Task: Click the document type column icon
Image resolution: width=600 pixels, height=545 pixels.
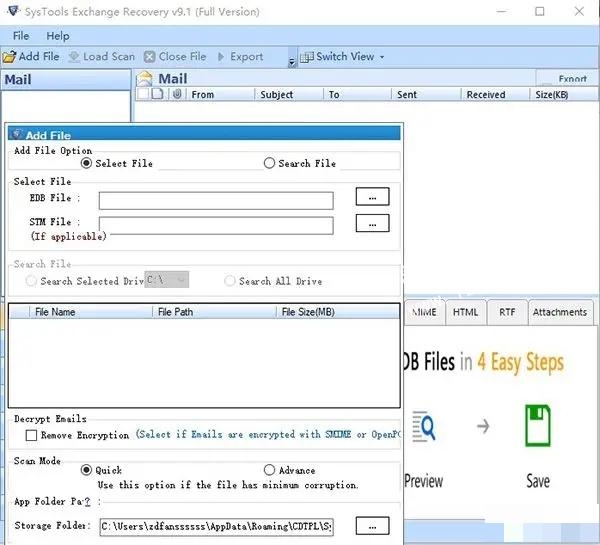Action: pos(157,94)
